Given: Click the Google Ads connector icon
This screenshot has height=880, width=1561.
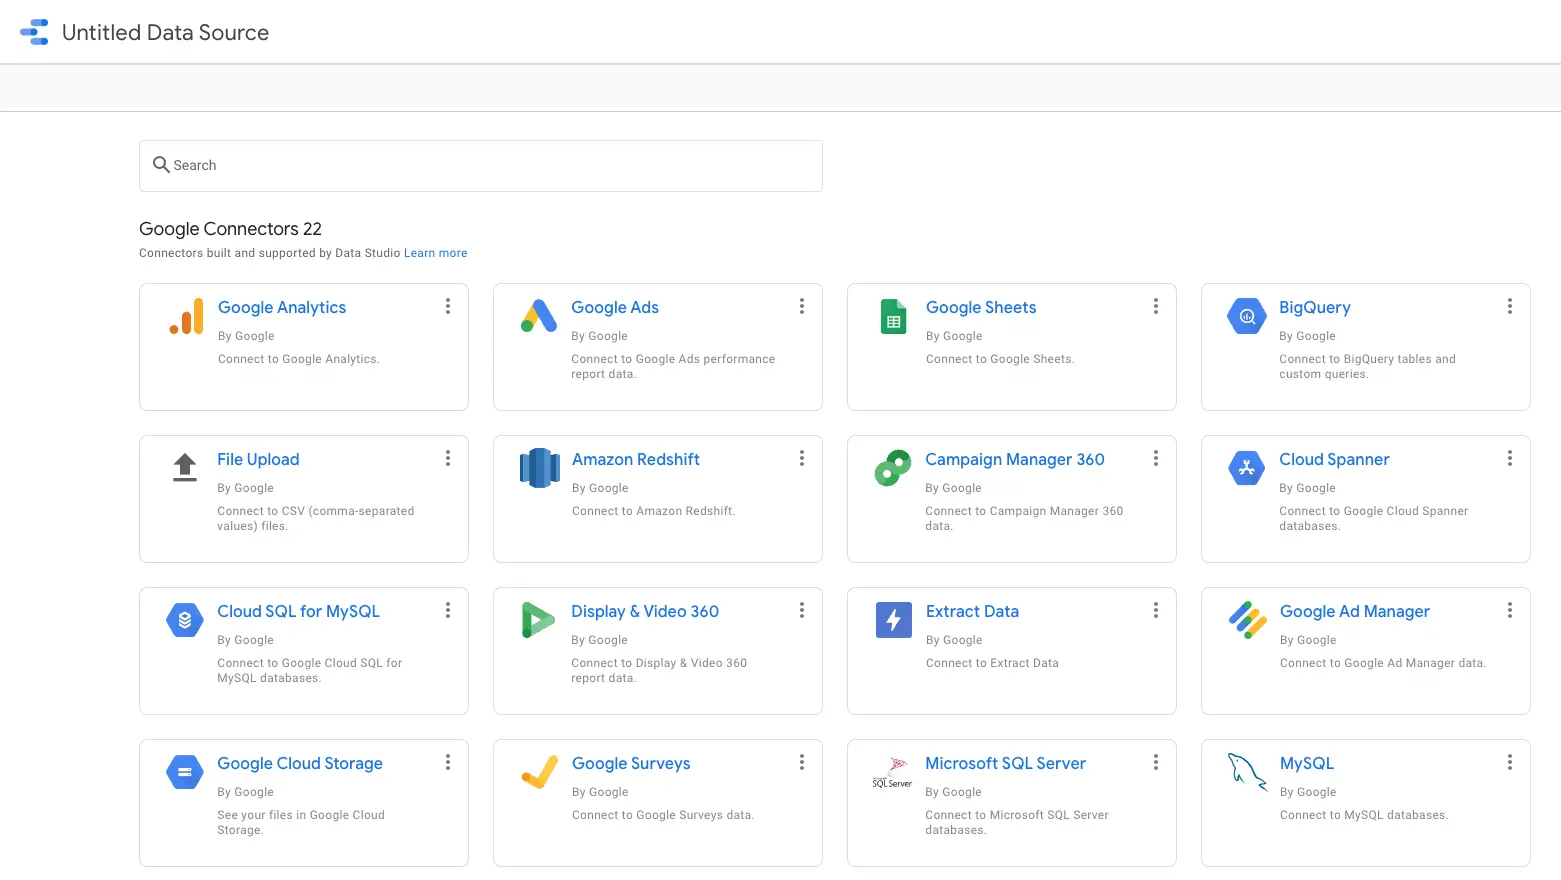Looking at the screenshot, I should (539, 316).
